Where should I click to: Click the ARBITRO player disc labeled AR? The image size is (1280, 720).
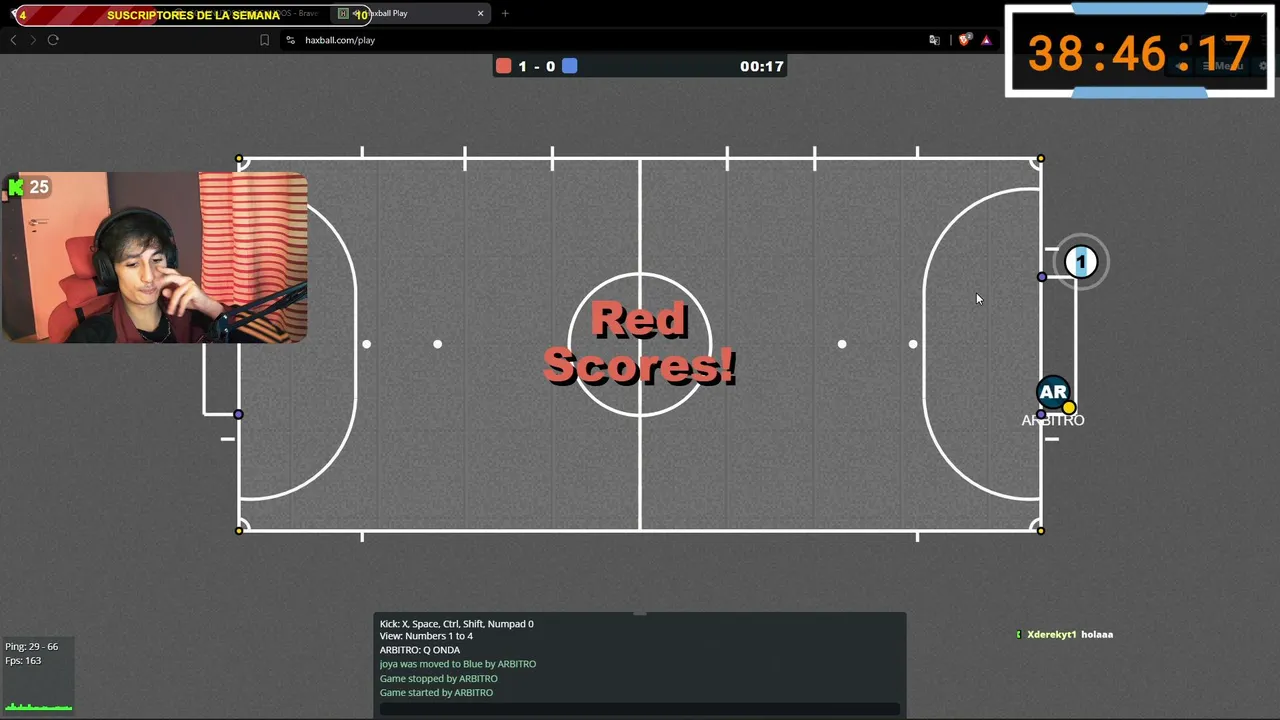coord(1052,392)
